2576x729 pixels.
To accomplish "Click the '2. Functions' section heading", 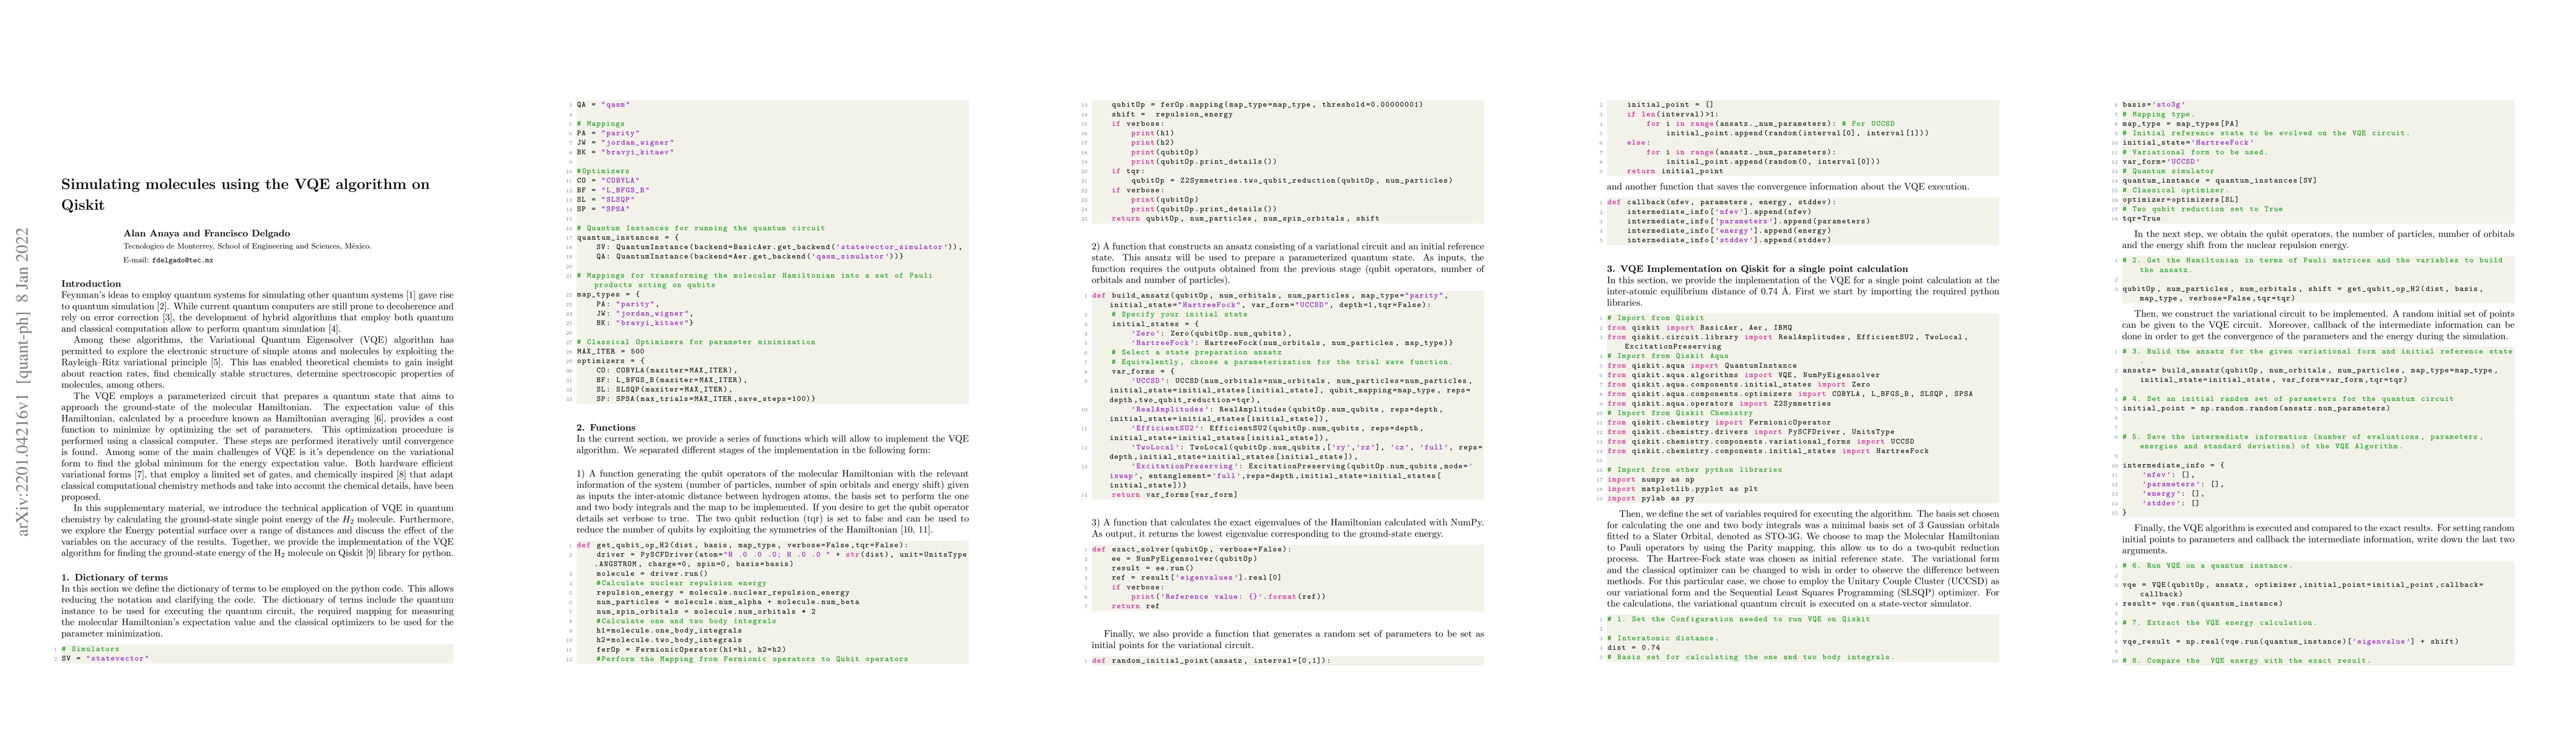I will [x=606, y=427].
